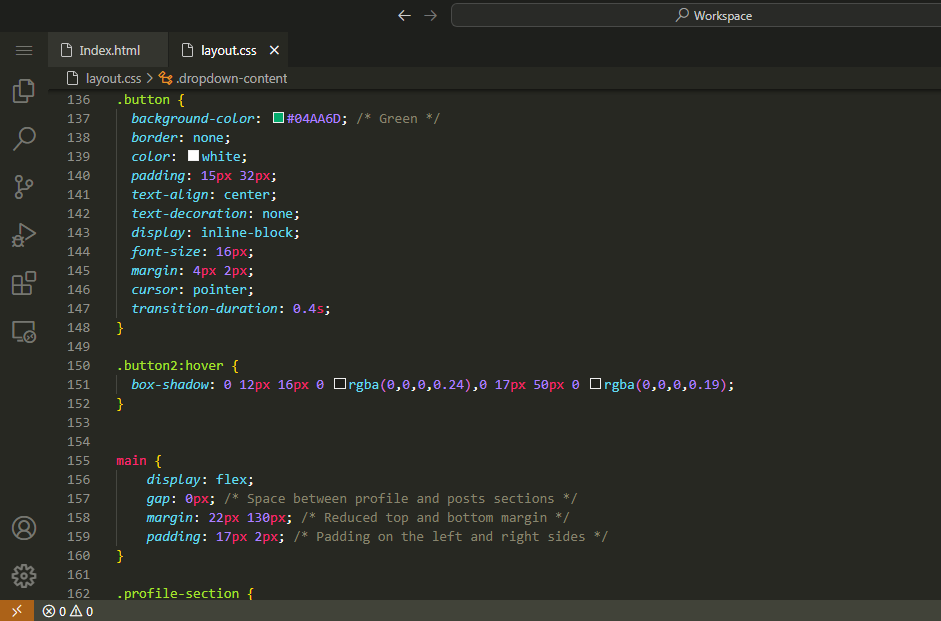The image size is (941, 621).
Task: Open the Manage settings gear
Action: tap(24, 576)
